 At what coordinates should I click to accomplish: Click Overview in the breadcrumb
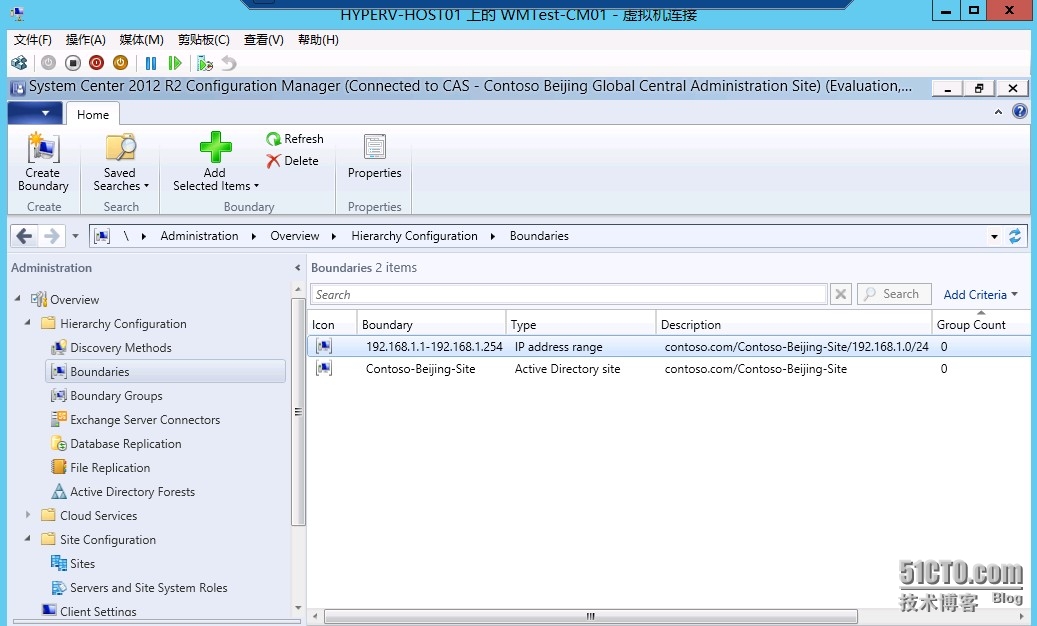294,236
